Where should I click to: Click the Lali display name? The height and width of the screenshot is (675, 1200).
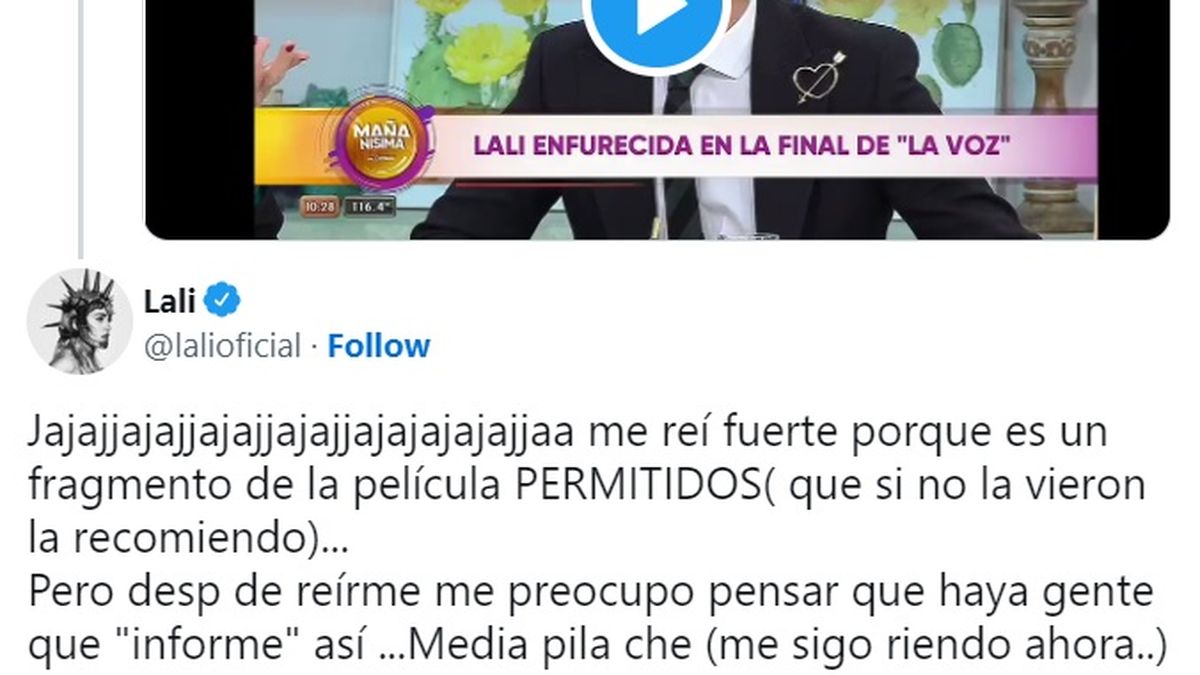point(170,300)
